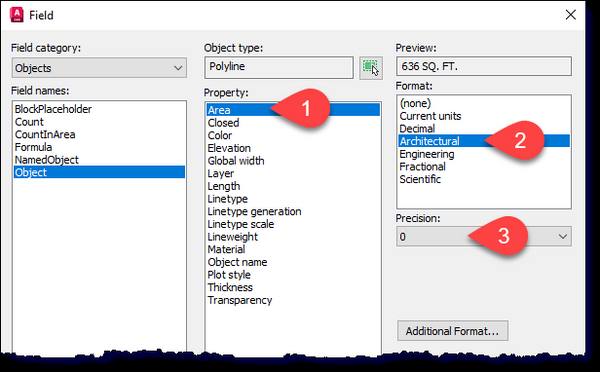Screen dimensions: 600x372
Task: Pick the Layer property
Action: pyautogui.click(x=220, y=174)
